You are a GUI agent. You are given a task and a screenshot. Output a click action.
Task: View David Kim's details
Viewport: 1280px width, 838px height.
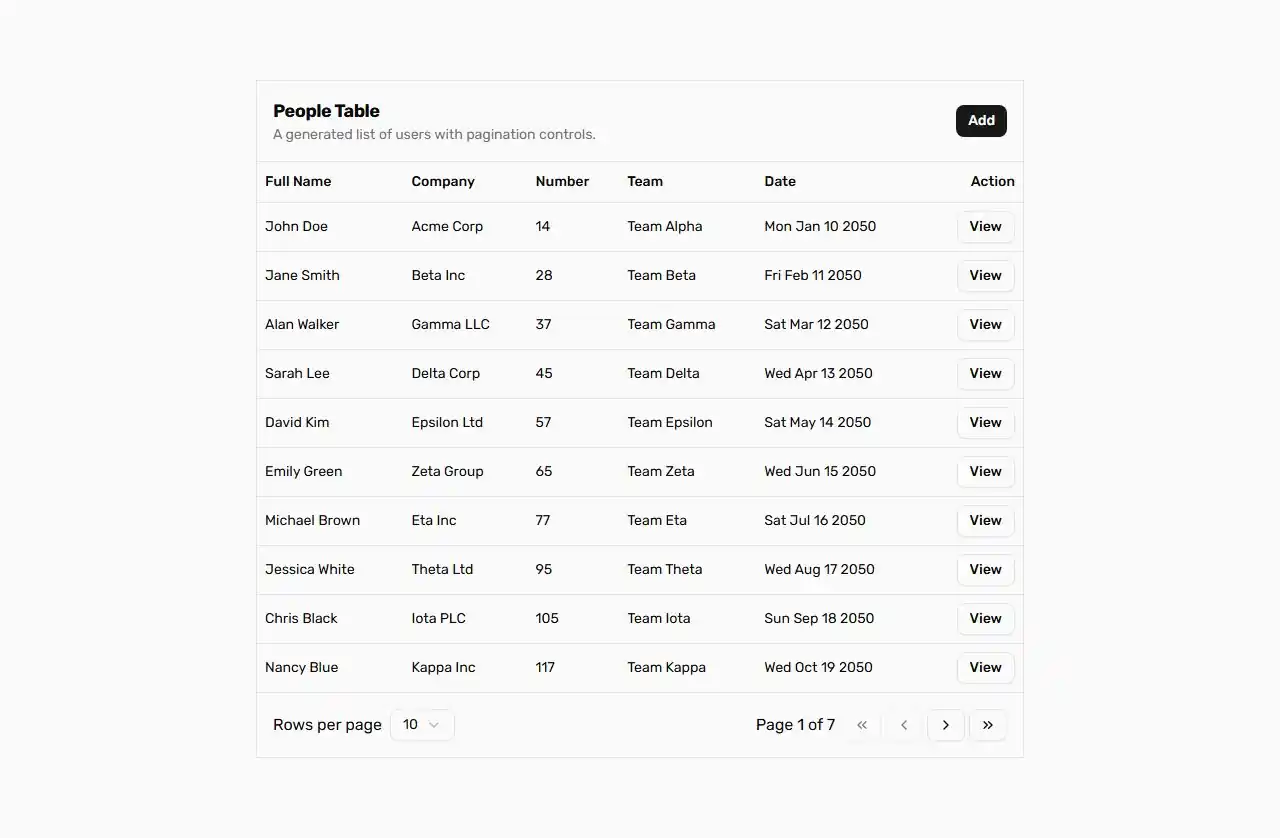point(985,423)
